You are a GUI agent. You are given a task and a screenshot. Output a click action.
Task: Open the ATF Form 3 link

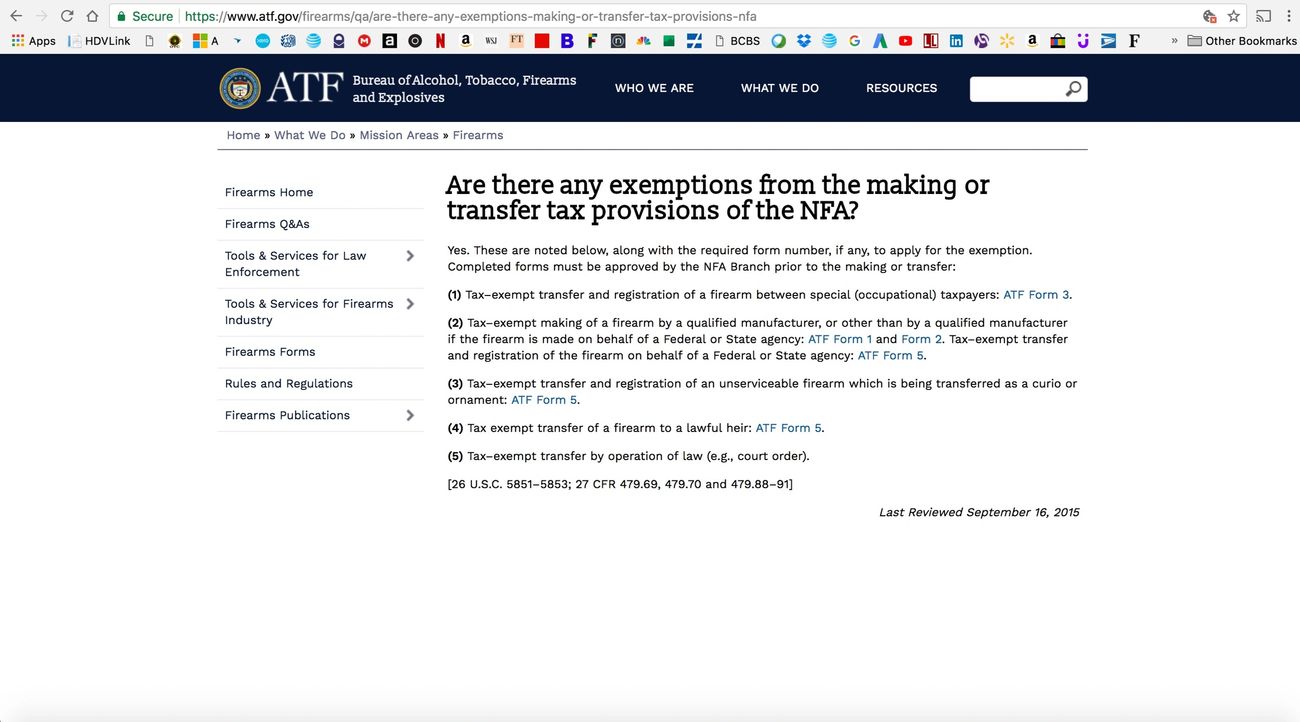point(1036,295)
